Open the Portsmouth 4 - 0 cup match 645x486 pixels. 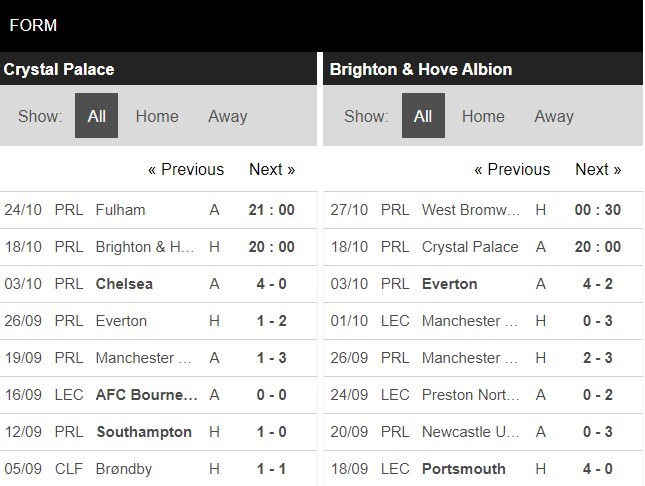483,469
